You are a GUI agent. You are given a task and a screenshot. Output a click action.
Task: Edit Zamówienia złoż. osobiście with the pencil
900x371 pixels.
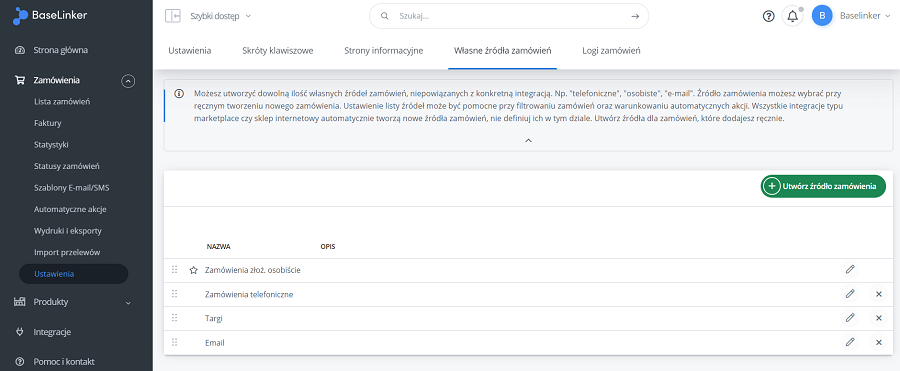click(x=850, y=269)
